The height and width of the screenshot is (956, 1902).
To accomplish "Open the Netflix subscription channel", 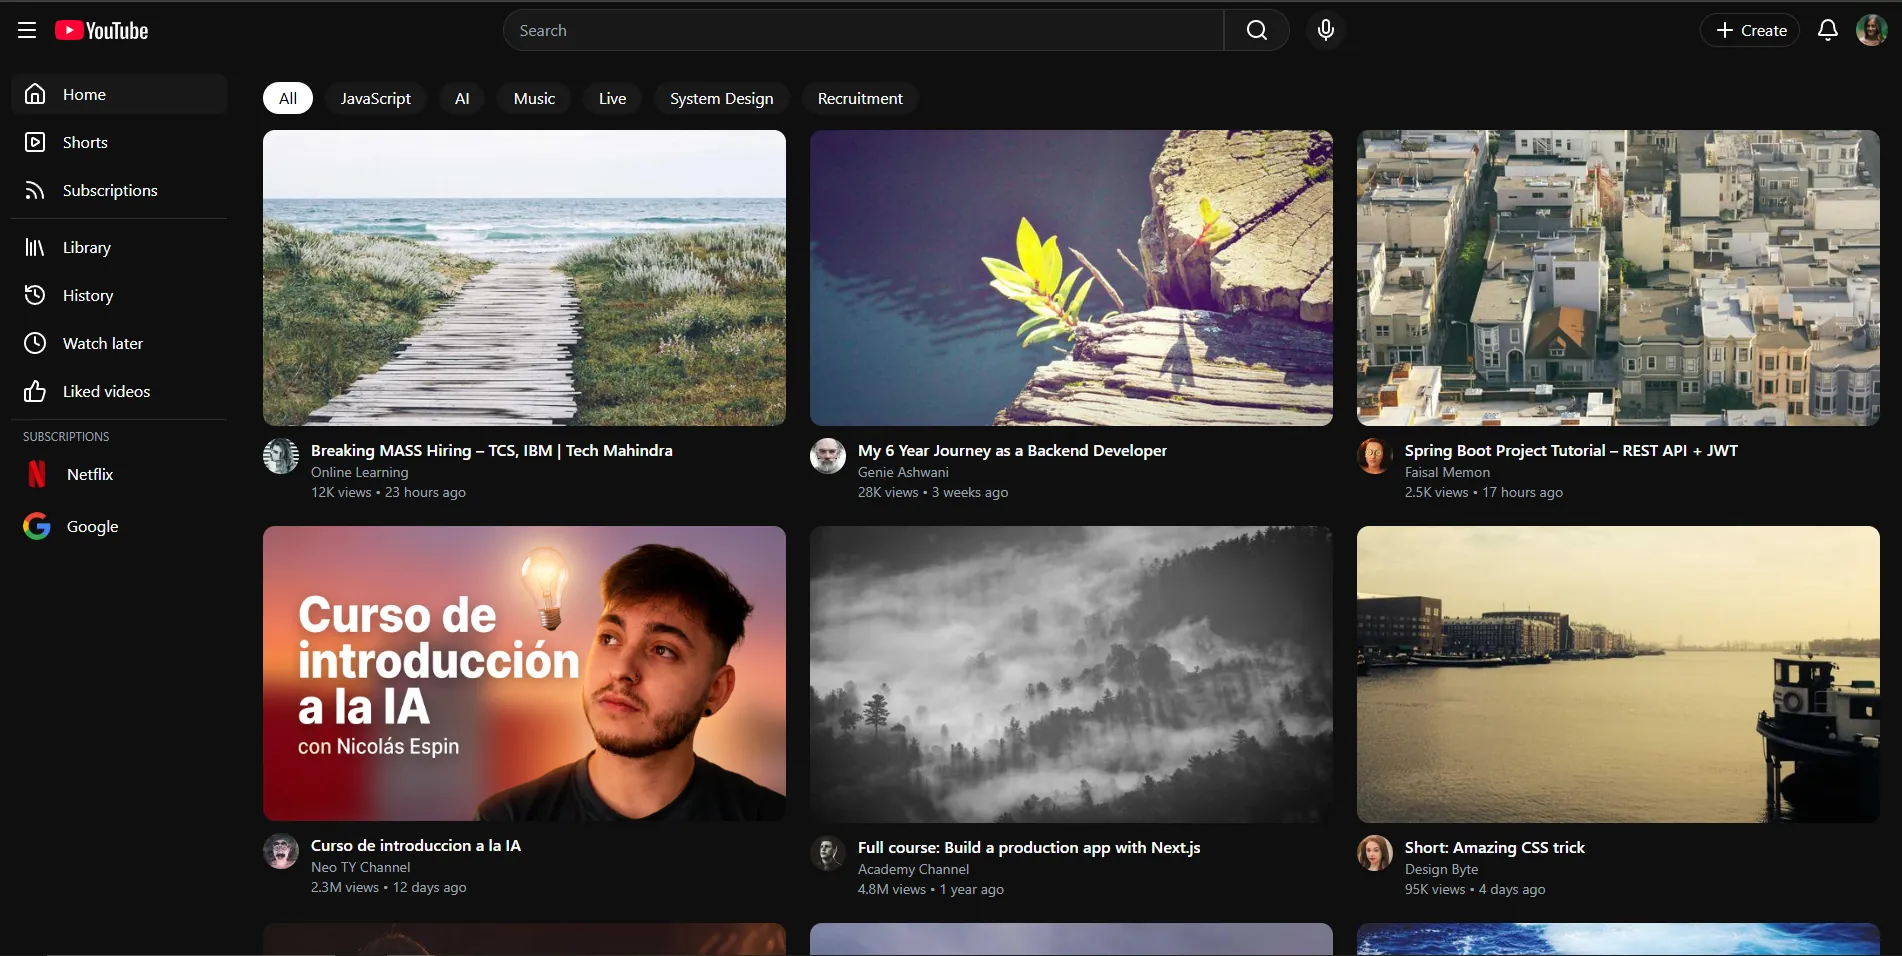I will tap(89, 474).
